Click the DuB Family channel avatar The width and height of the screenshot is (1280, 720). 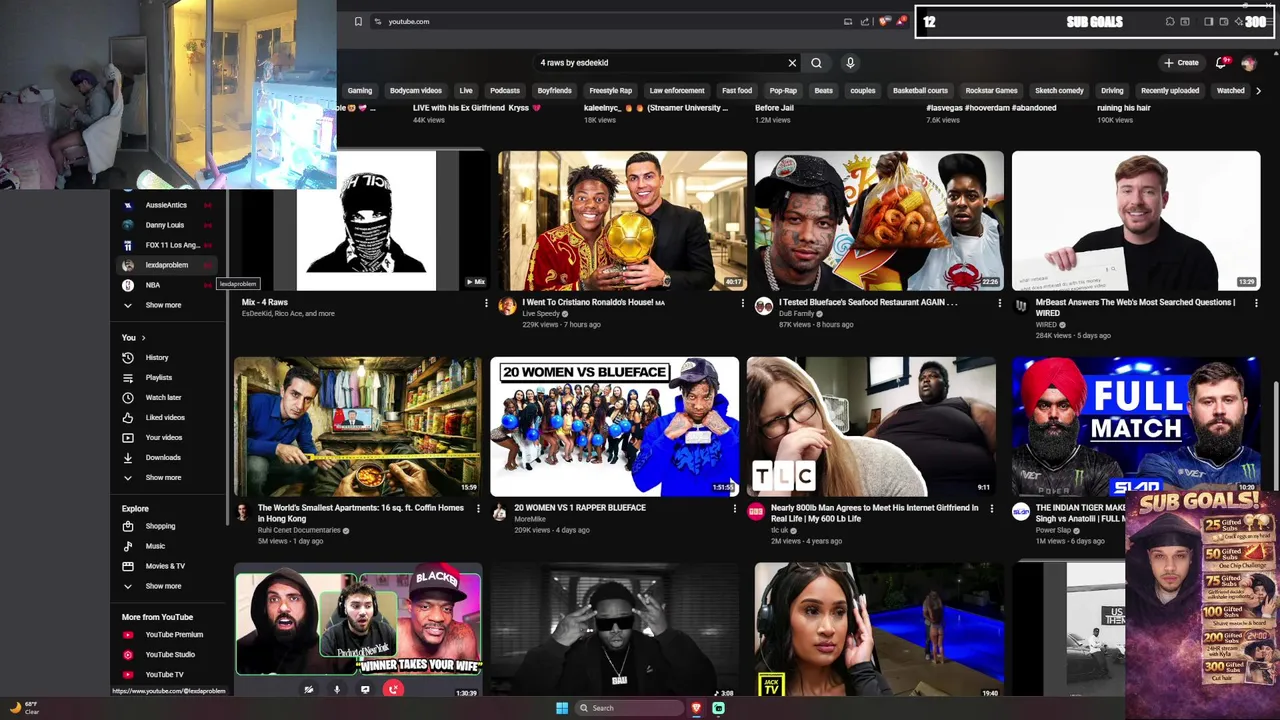click(x=764, y=306)
